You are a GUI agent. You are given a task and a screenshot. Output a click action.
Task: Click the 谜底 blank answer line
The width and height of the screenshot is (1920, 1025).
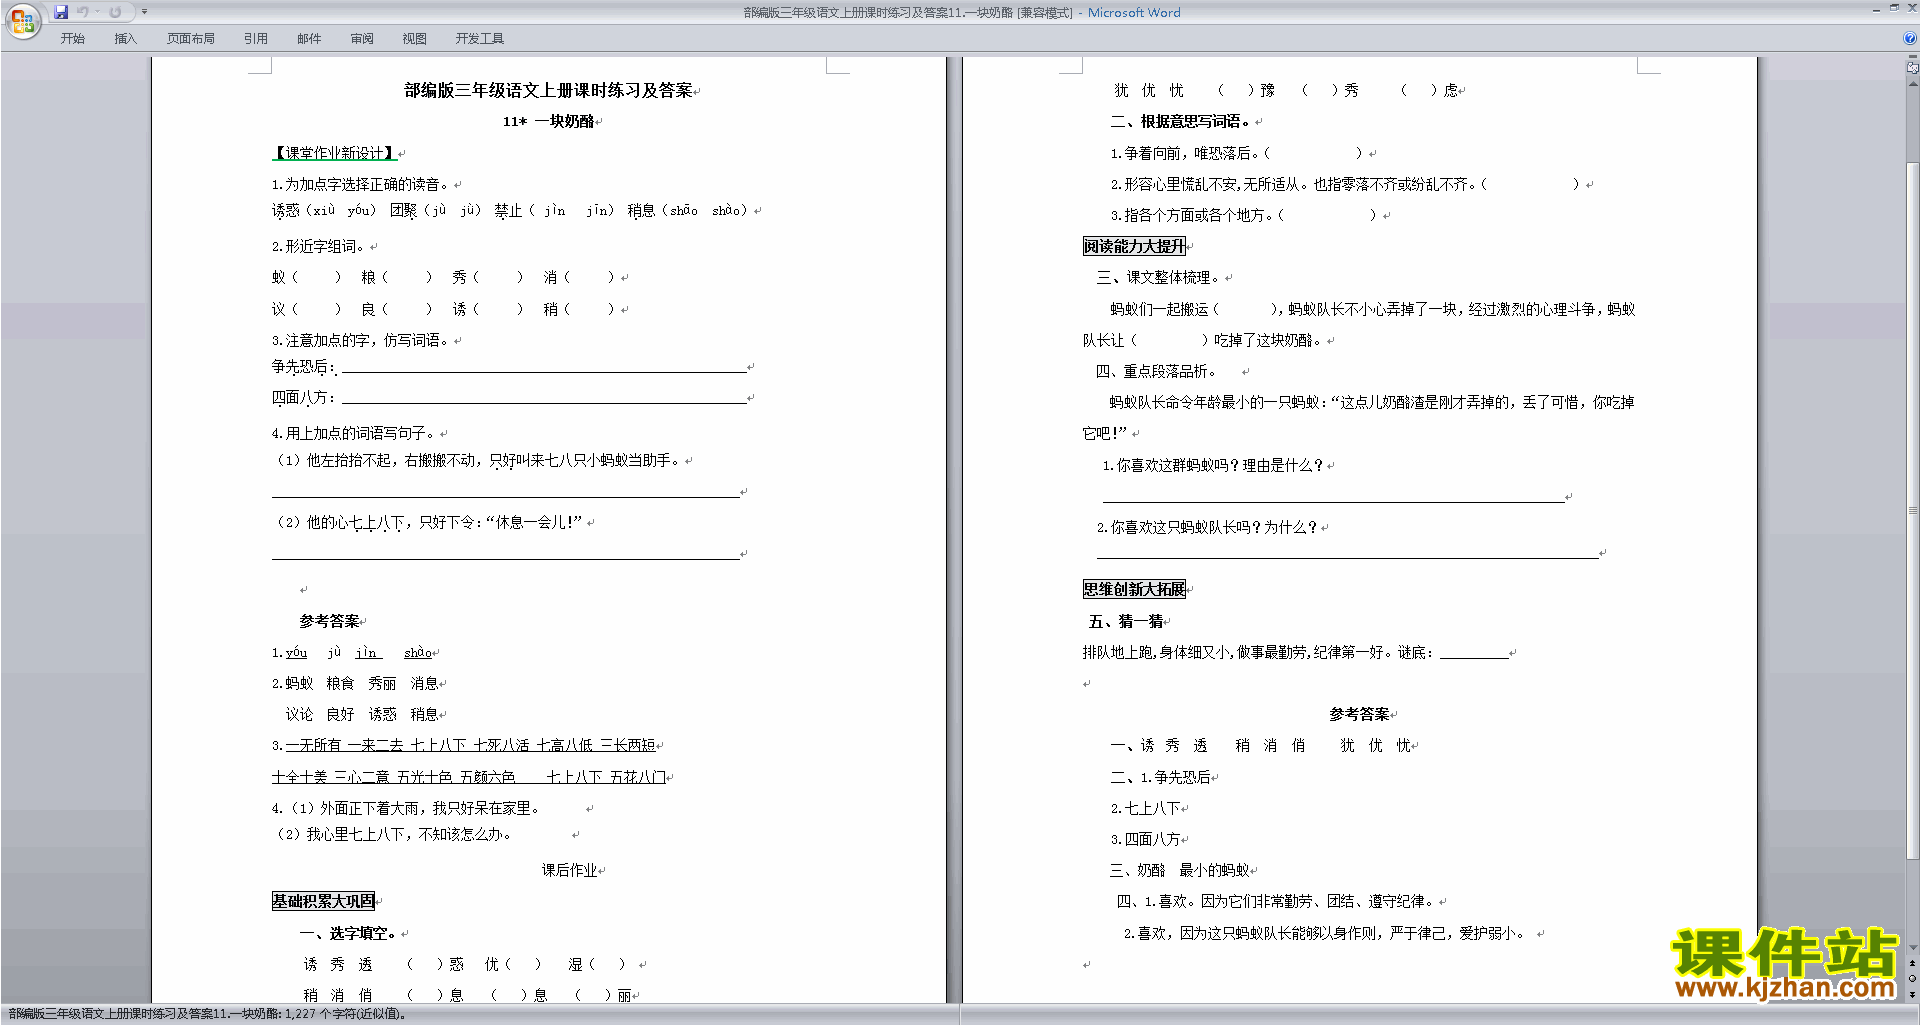coord(1474,653)
